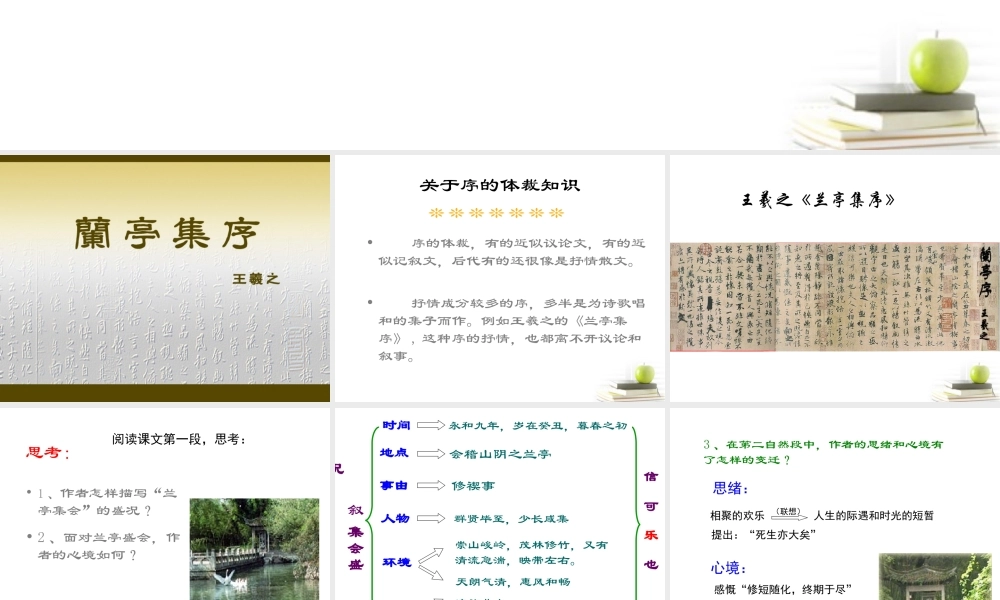Click the text 群贤毕至，少长咸集
The height and width of the screenshot is (600, 1000).
click(x=511, y=519)
